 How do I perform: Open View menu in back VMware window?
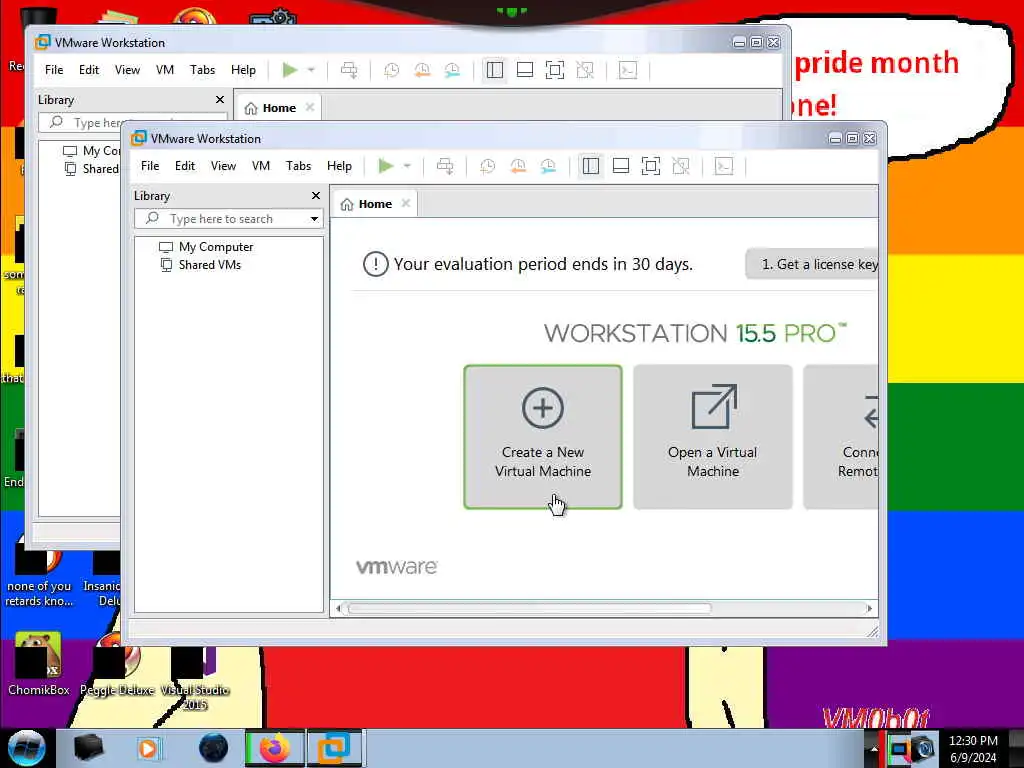click(x=127, y=70)
